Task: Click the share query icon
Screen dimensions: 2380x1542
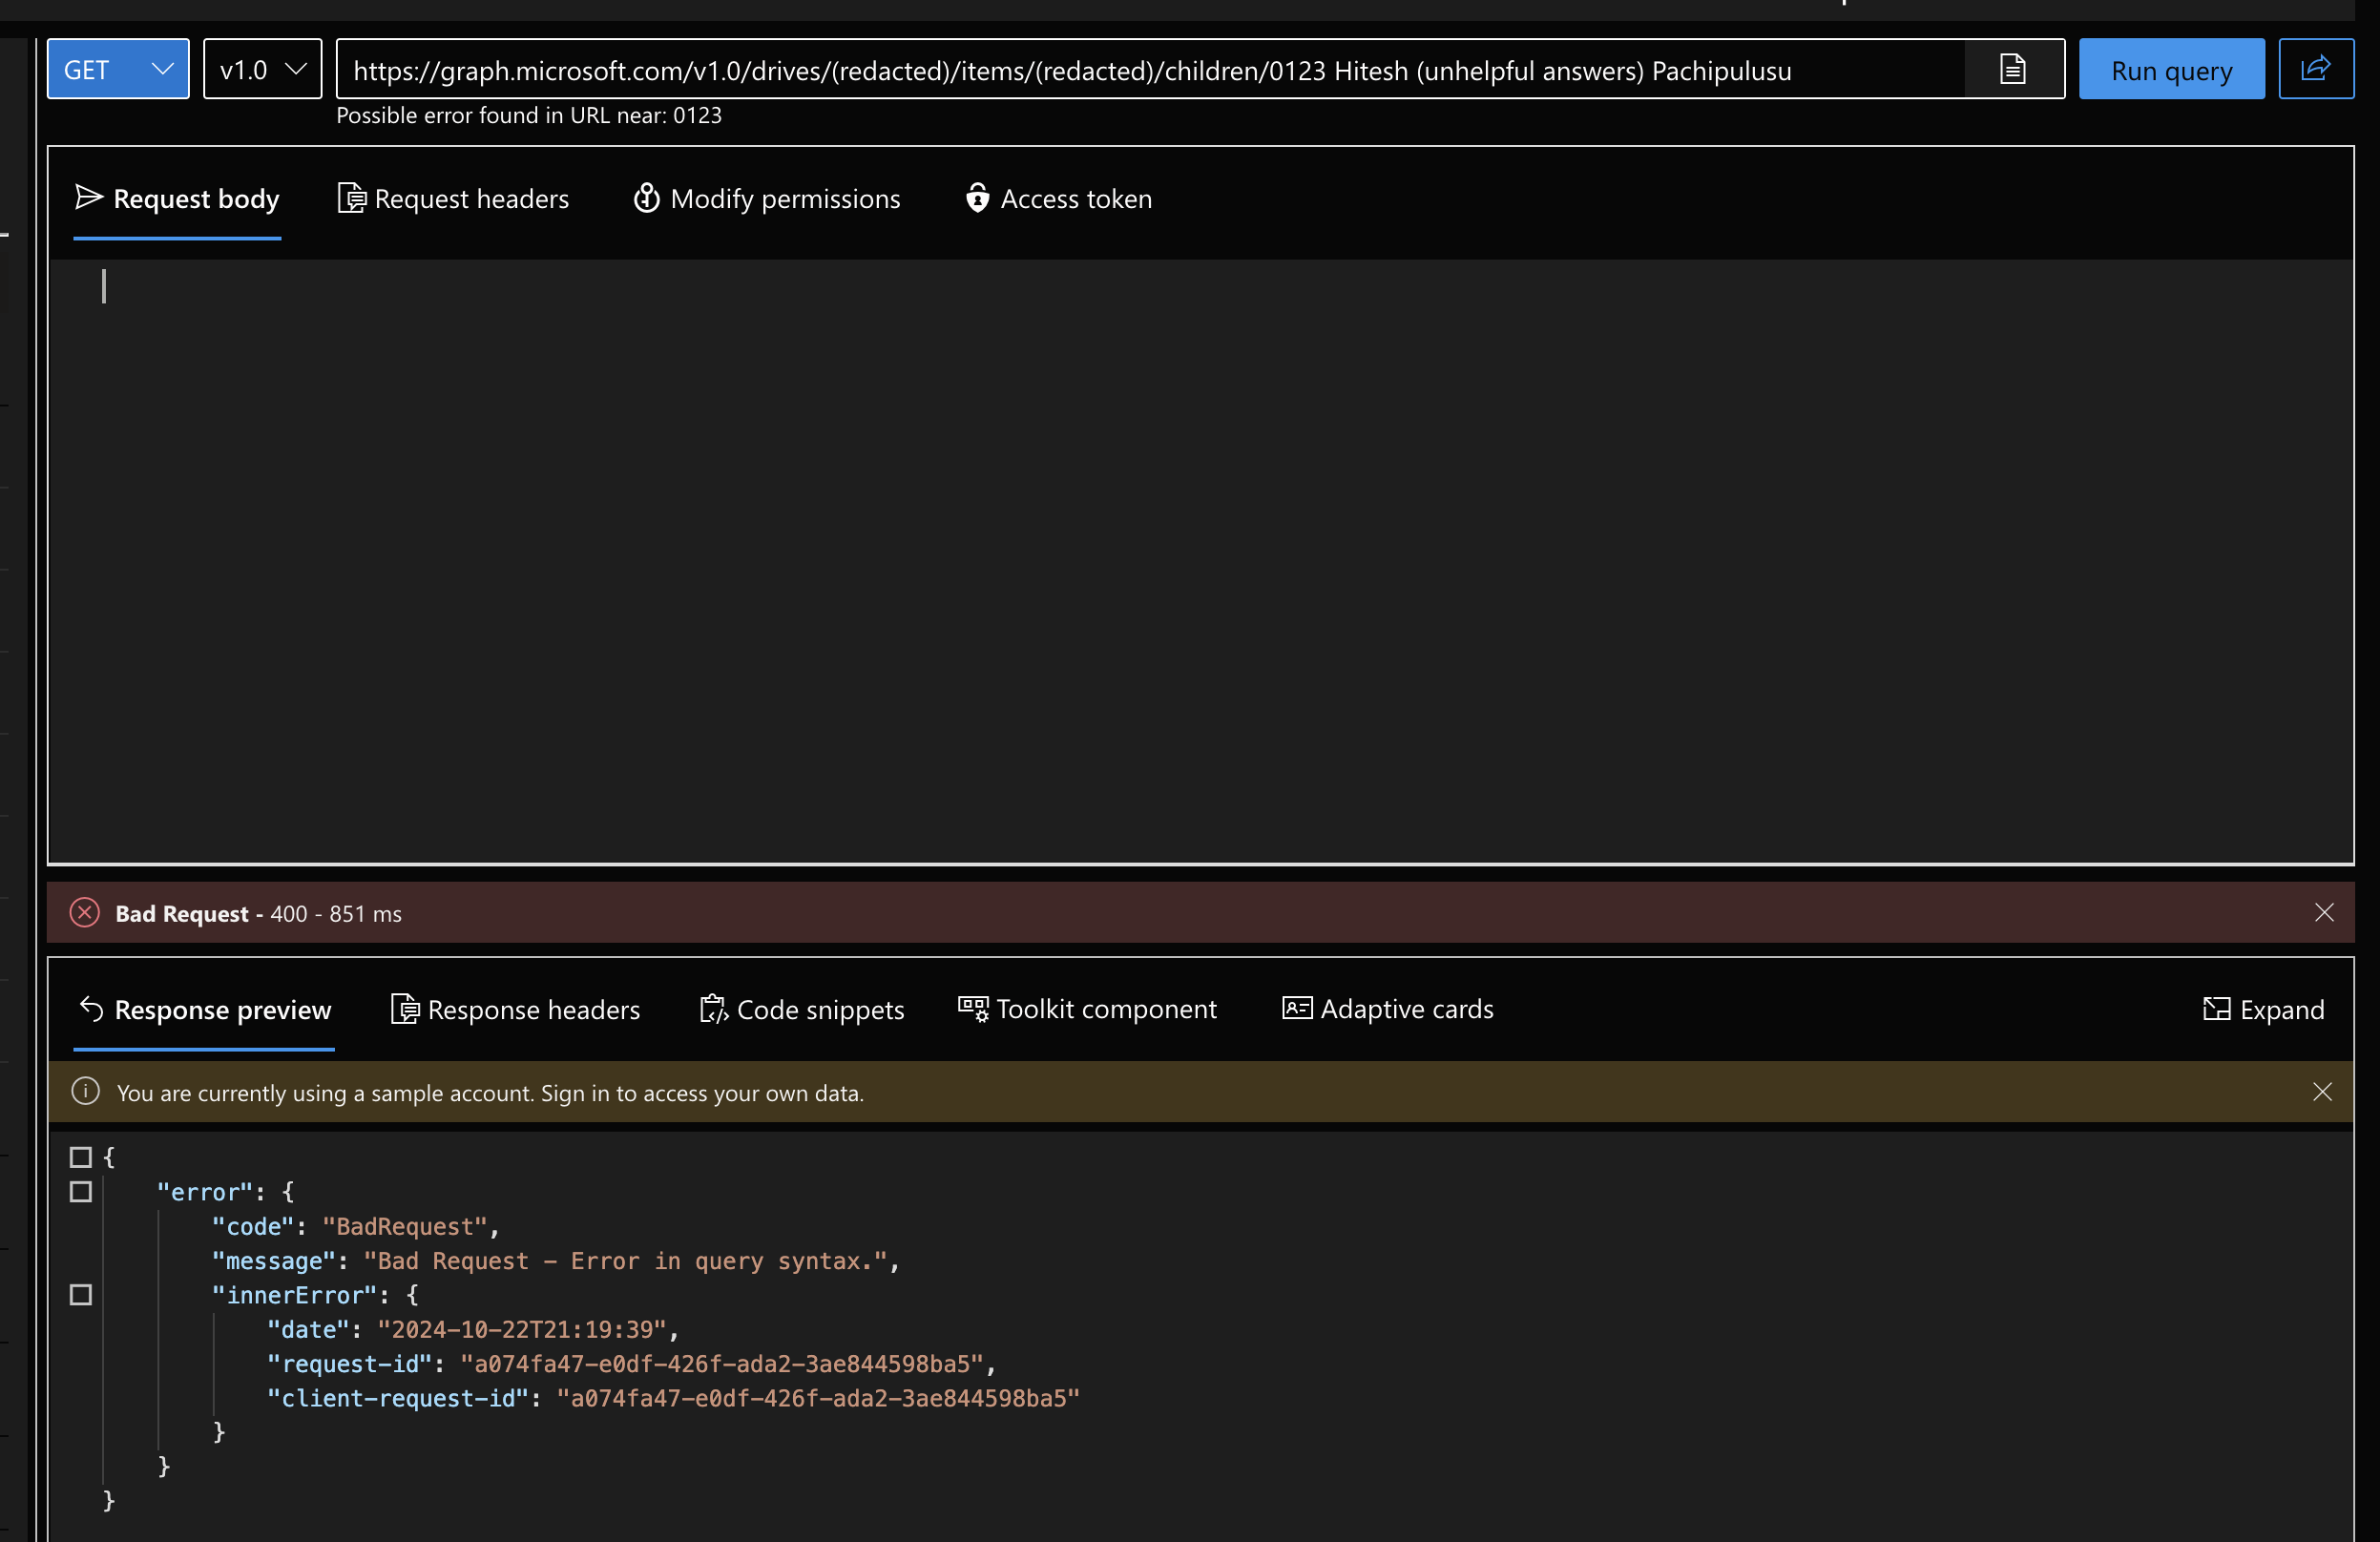Action: (x=2316, y=69)
